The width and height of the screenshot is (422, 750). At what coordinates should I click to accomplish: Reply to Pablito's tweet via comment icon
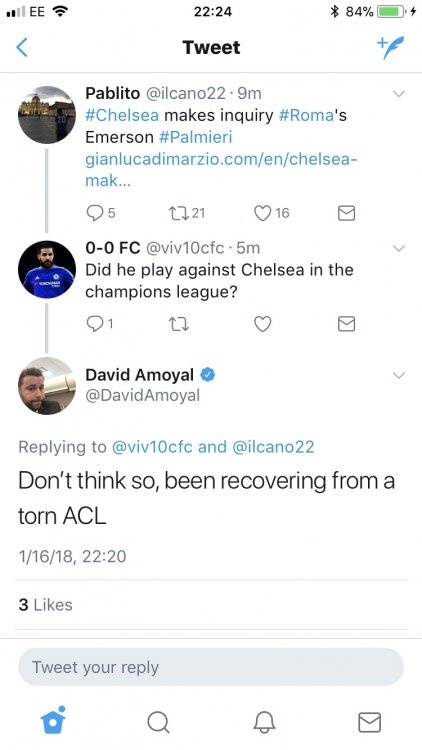pos(94,212)
